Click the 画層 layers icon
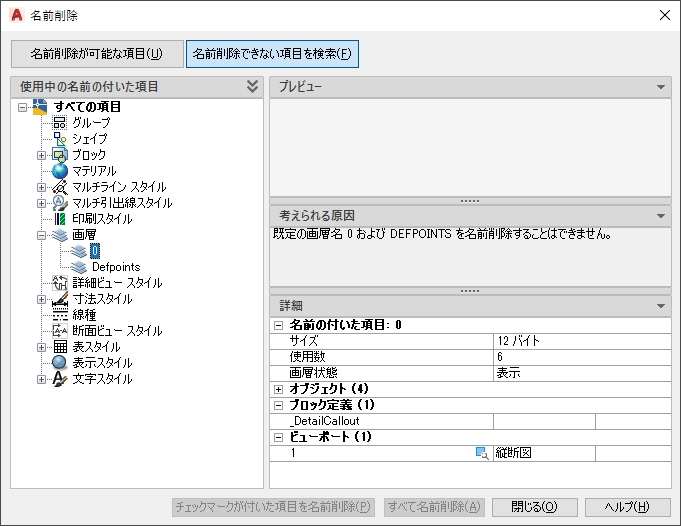The height and width of the screenshot is (526, 681). coord(60,235)
